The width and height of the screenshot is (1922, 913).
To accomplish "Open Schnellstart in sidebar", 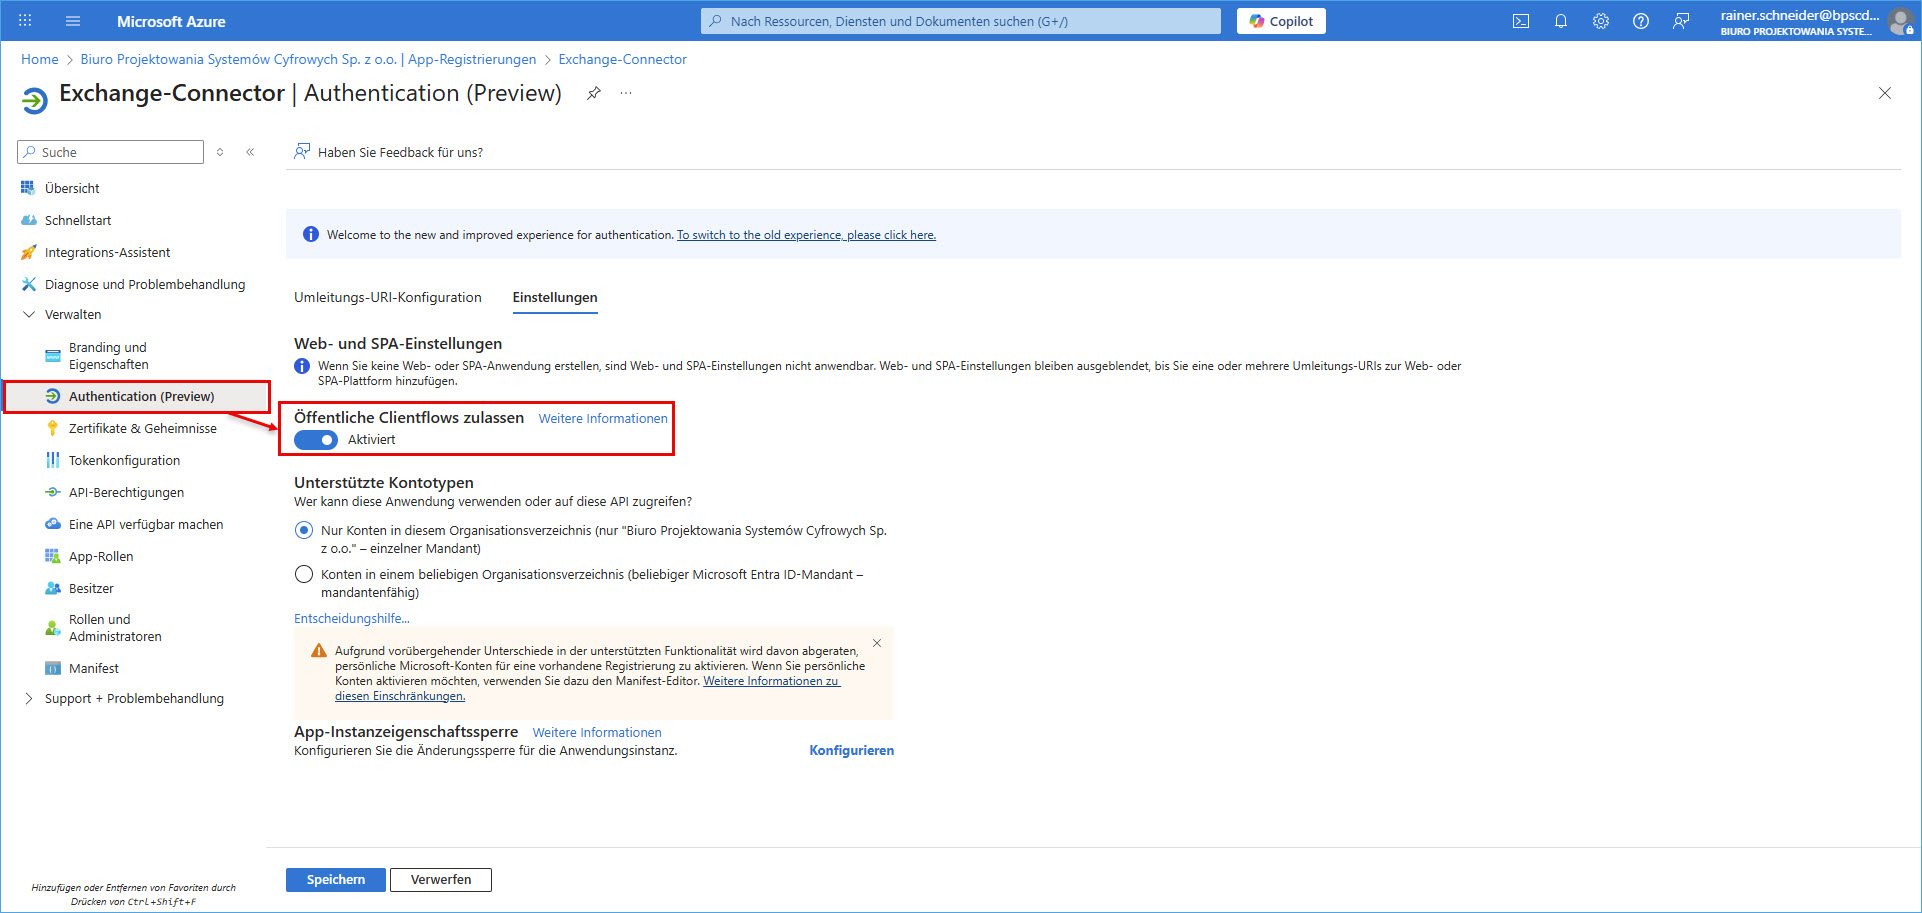I will coord(78,220).
